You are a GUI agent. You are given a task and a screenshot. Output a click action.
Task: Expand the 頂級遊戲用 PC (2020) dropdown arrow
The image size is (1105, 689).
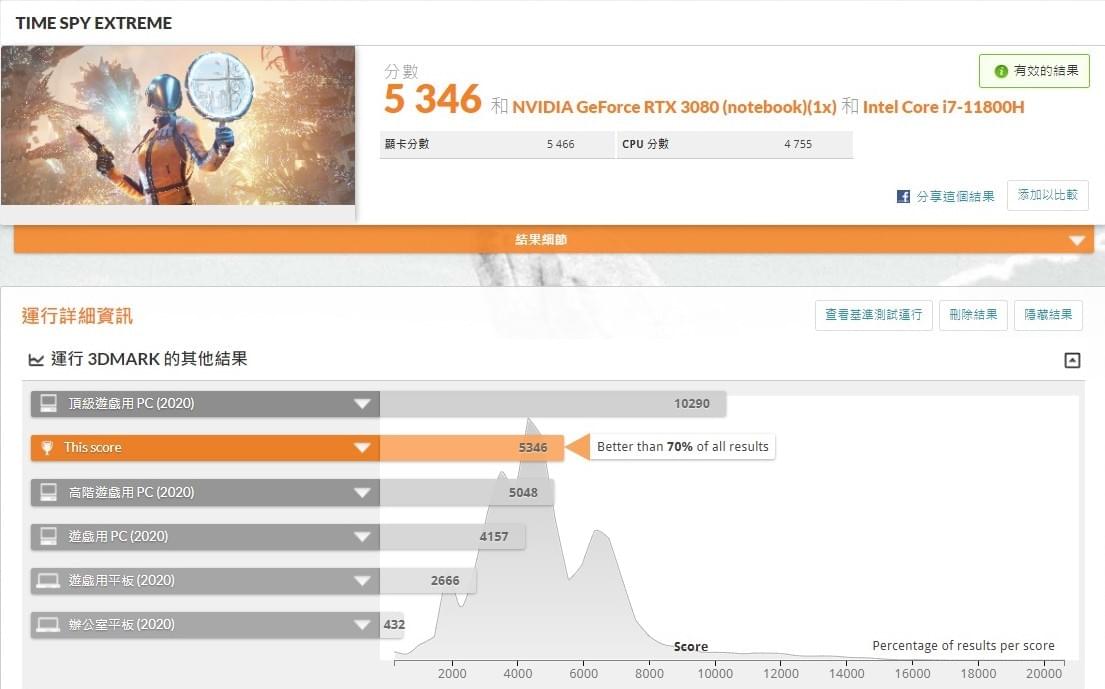tap(362, 404)
